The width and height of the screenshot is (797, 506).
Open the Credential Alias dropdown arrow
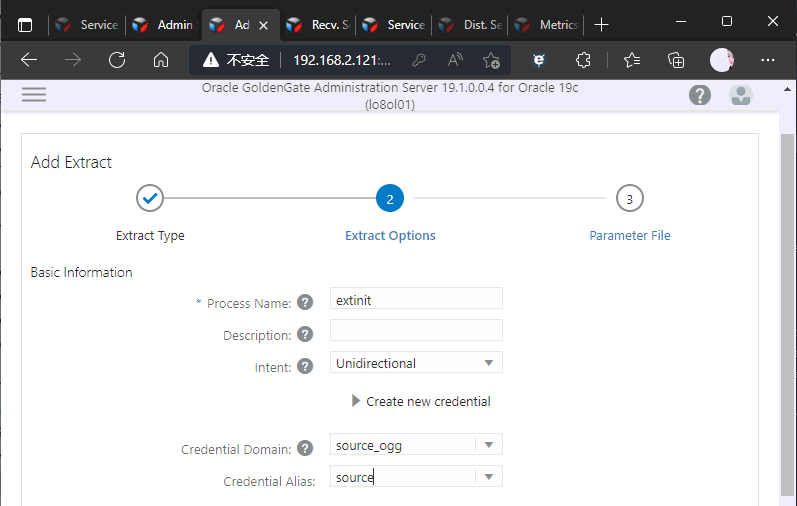(489, 478)
